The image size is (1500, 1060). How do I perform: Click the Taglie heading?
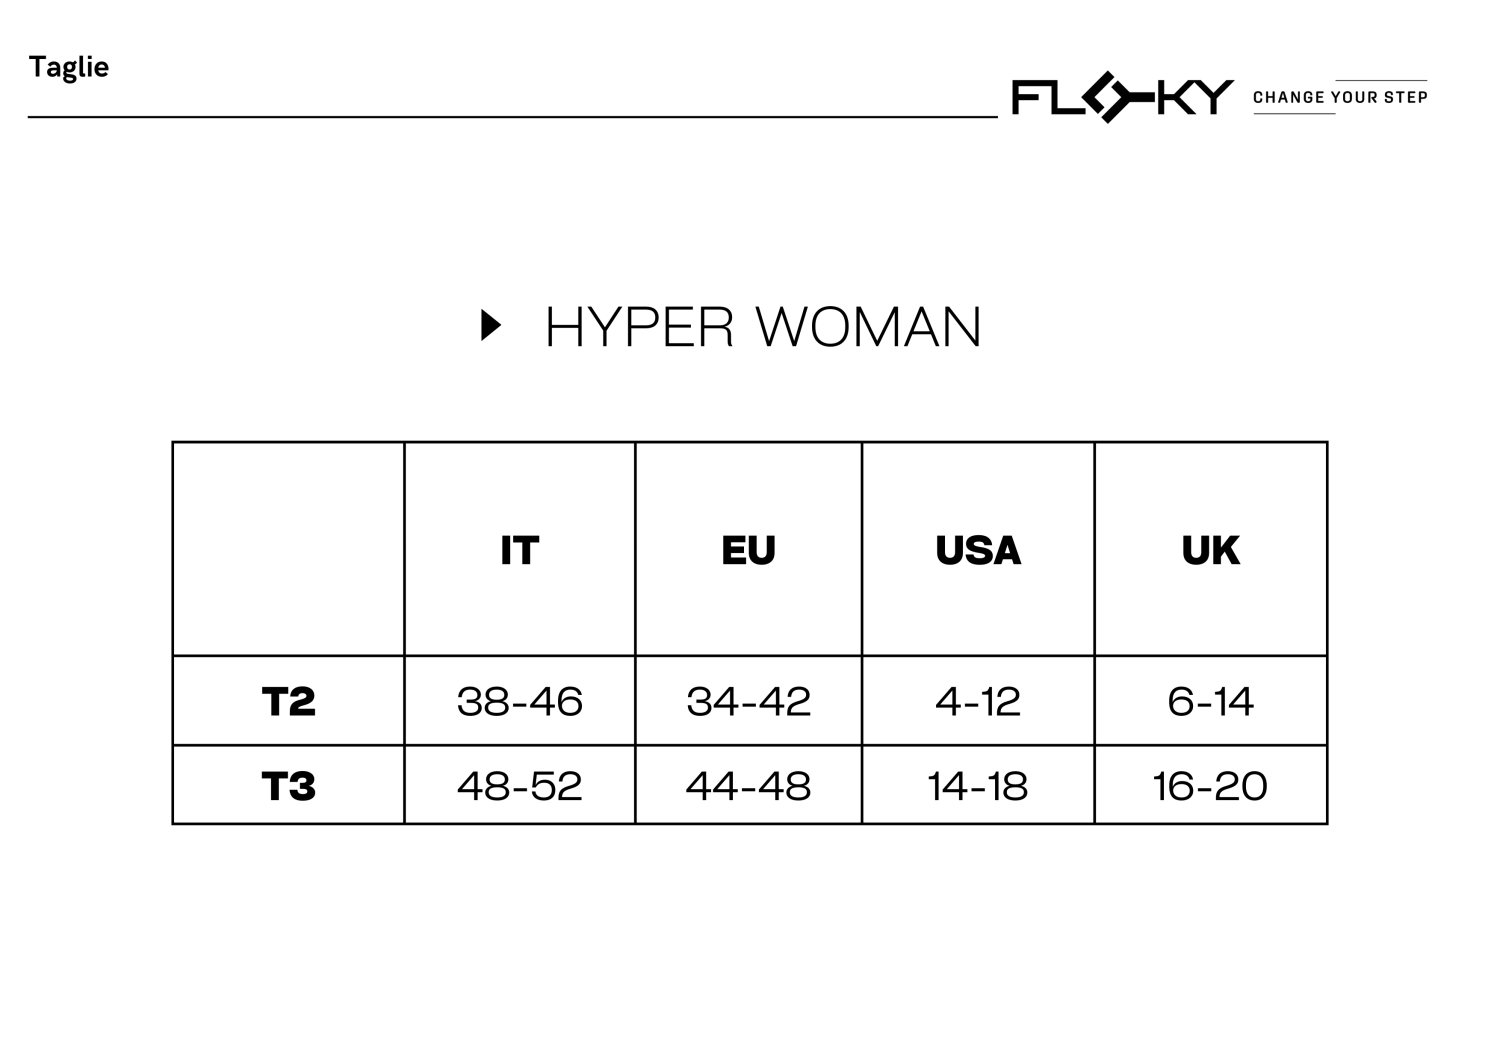[69, 67]
